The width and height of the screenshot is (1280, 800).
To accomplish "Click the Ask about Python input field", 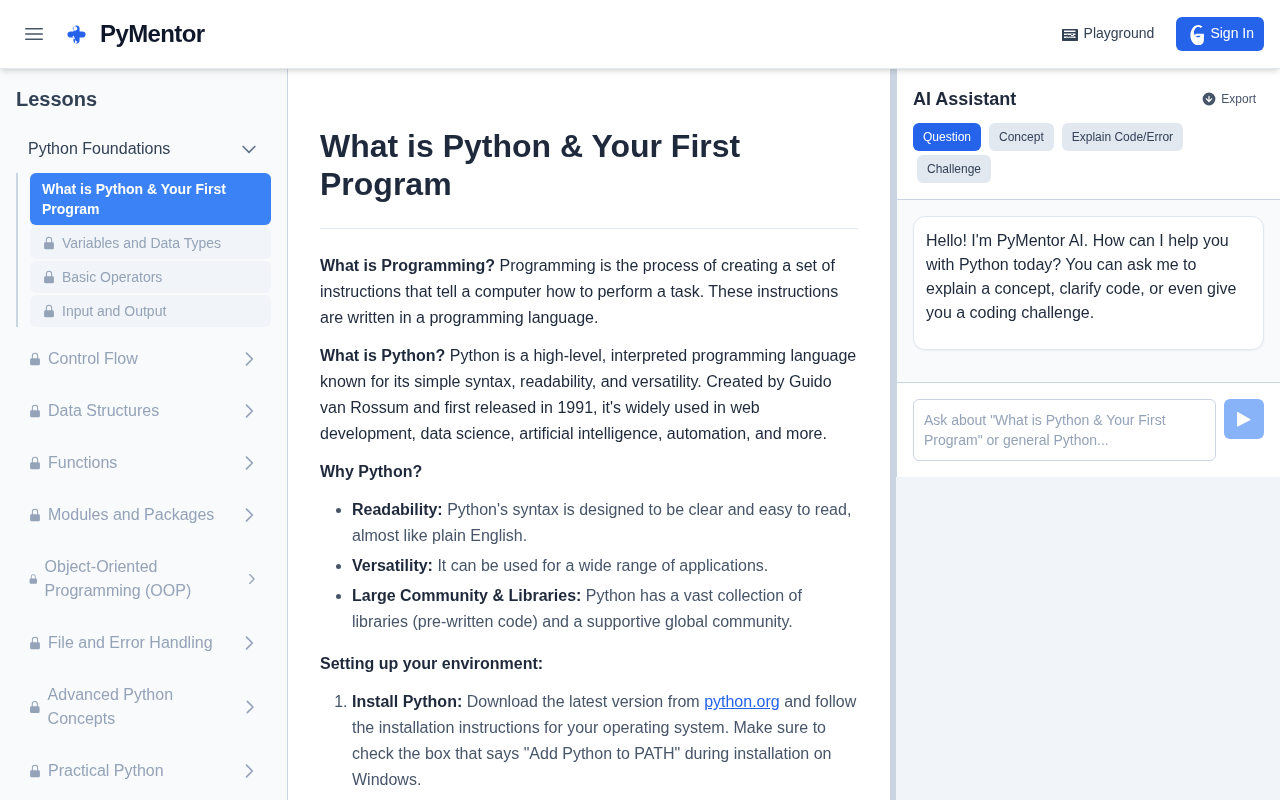I will coord(1064,430).
